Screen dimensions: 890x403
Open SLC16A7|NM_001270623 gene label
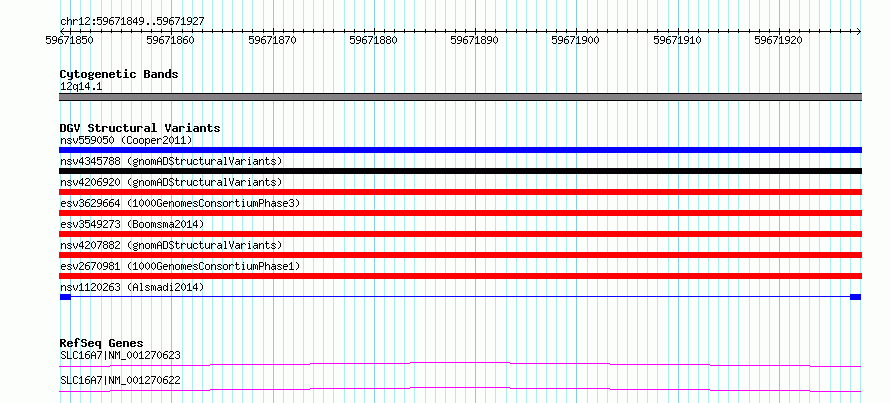pos(120,356)
